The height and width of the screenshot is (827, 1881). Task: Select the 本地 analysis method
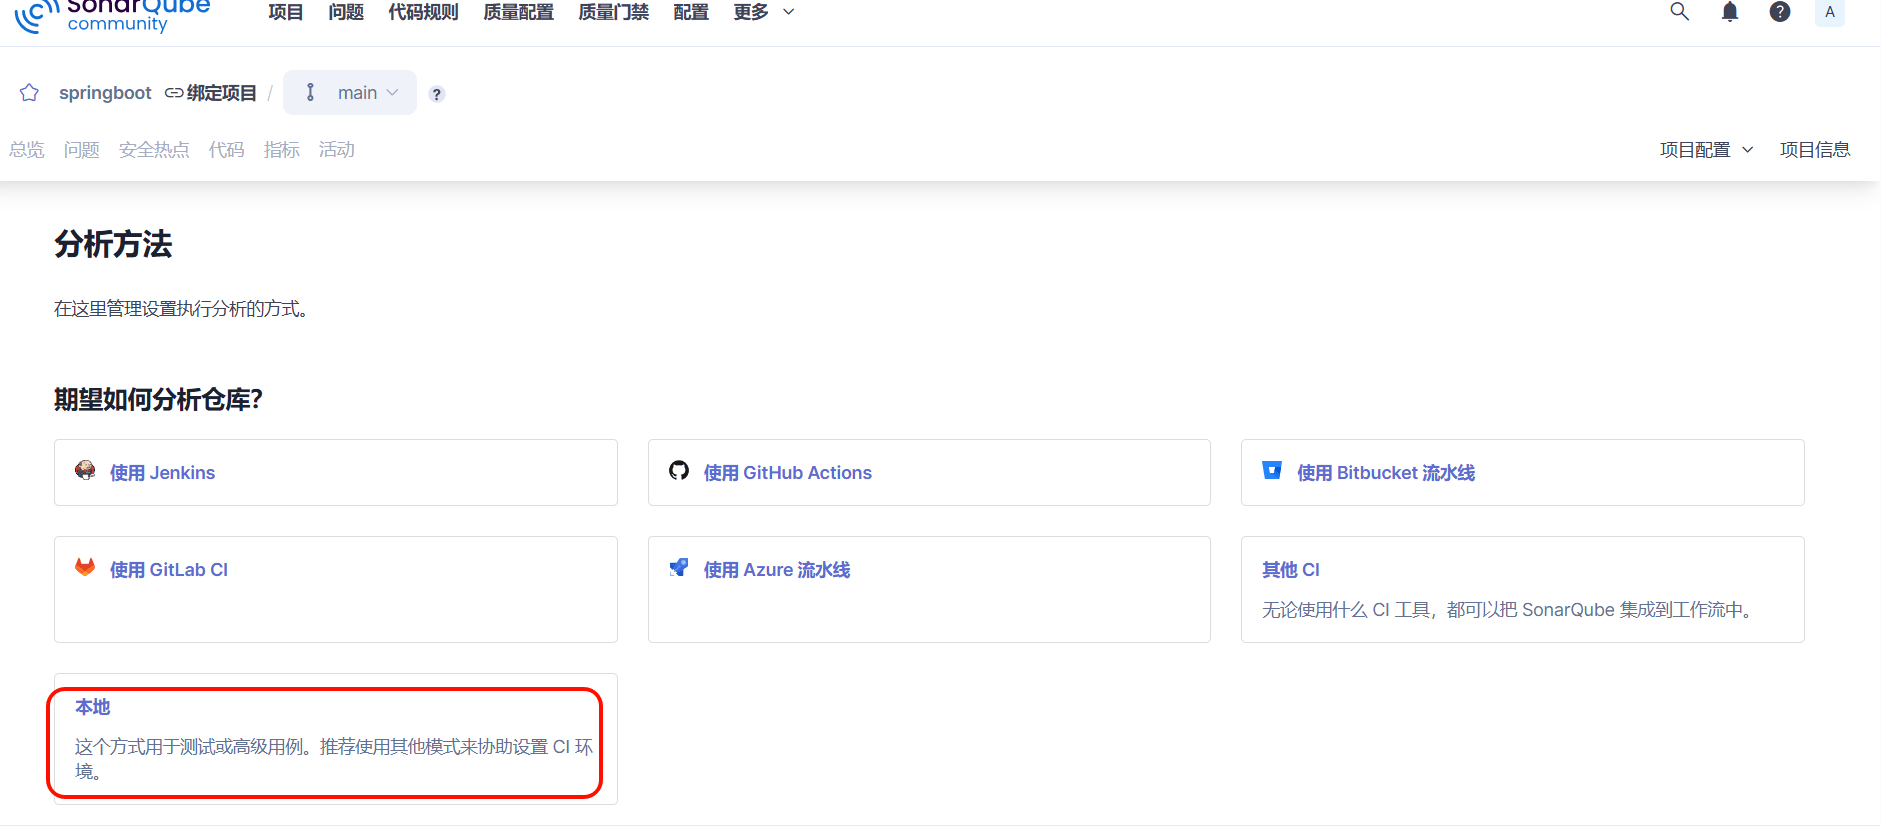pos(93,707)
